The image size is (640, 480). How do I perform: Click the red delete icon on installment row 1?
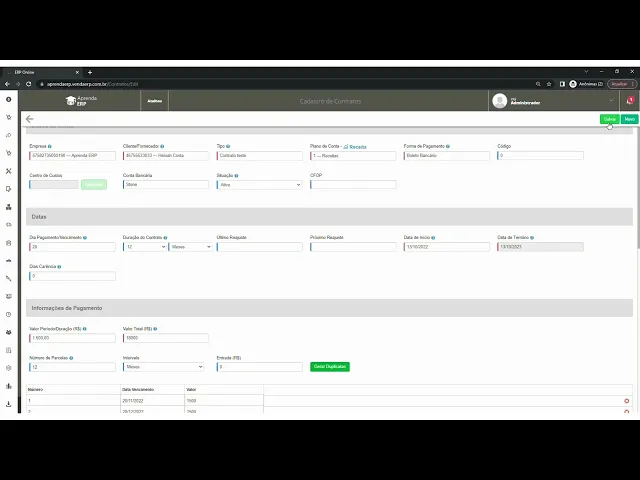[627, 401]
